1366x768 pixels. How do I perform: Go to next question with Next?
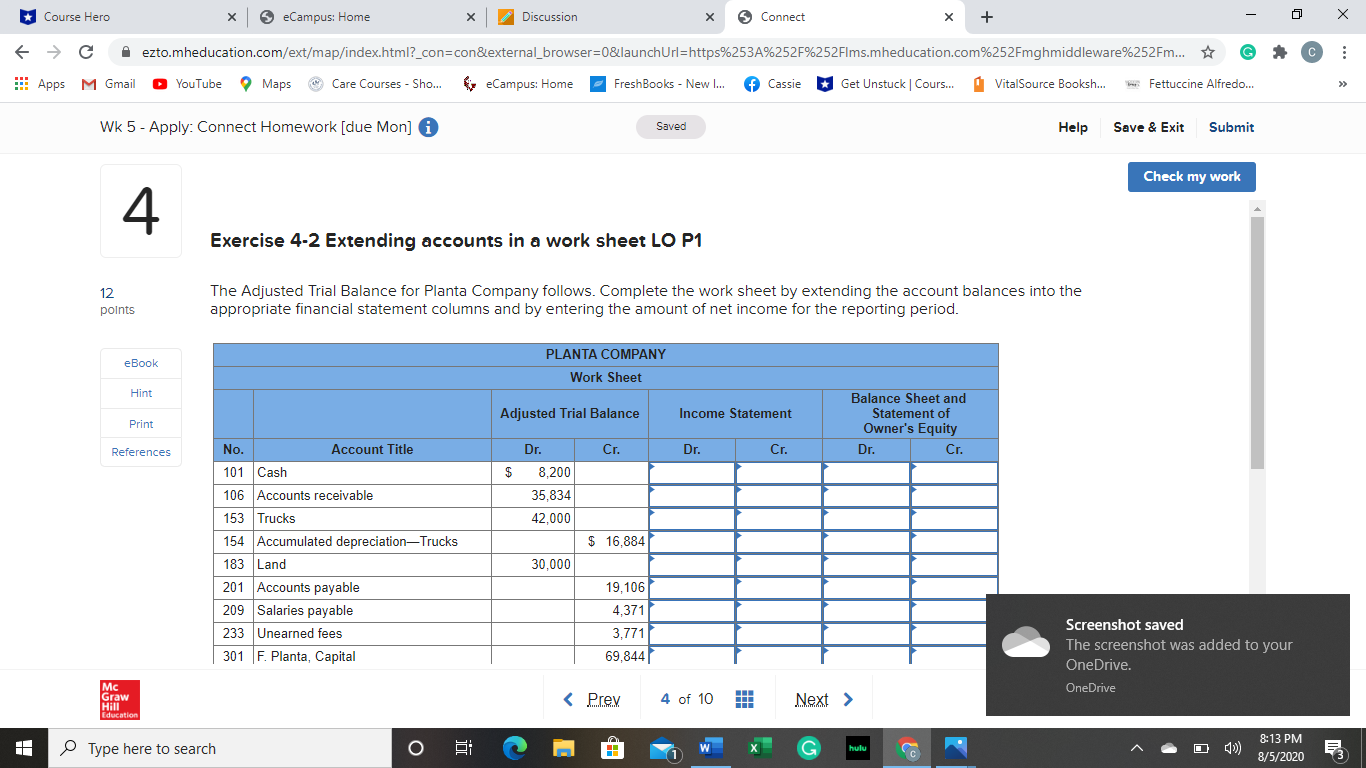tap(824, 699)
